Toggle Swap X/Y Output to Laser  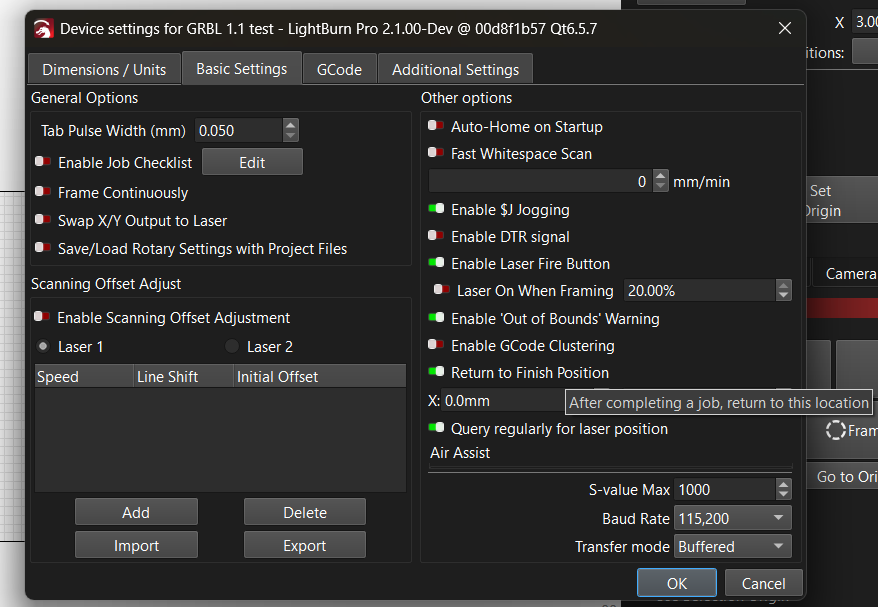[43, 220]
